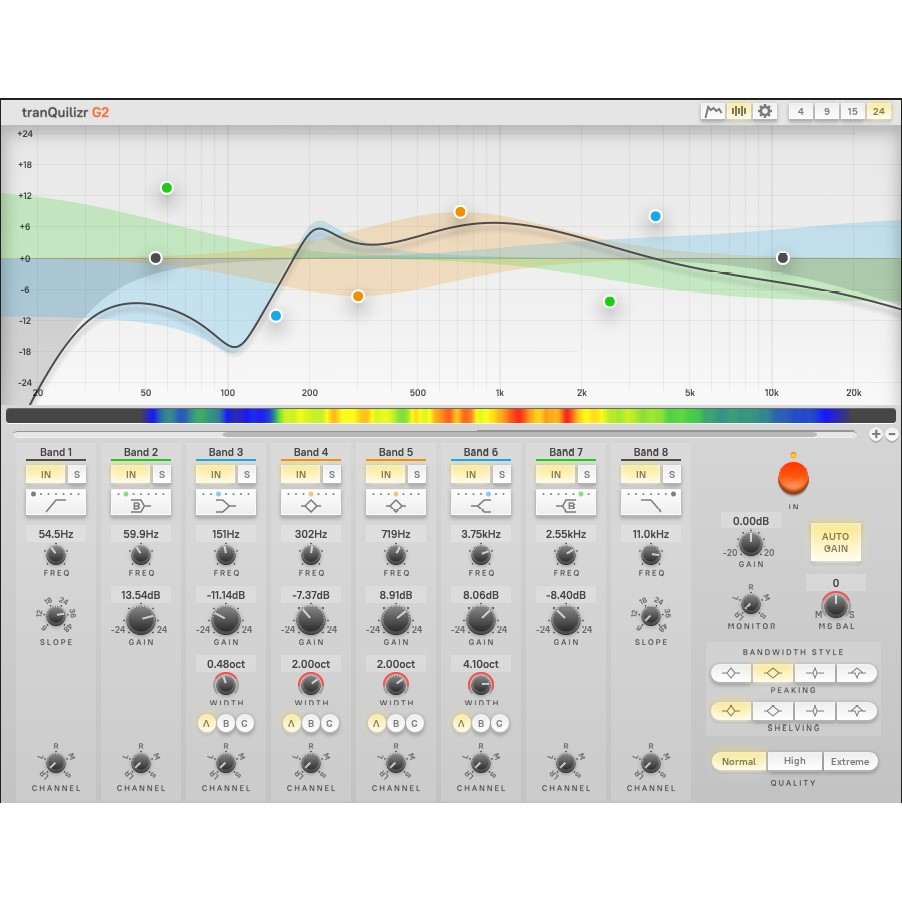The image size is (902, 902).
Task: Switch to the 9-band view
Action: point(826,111)
